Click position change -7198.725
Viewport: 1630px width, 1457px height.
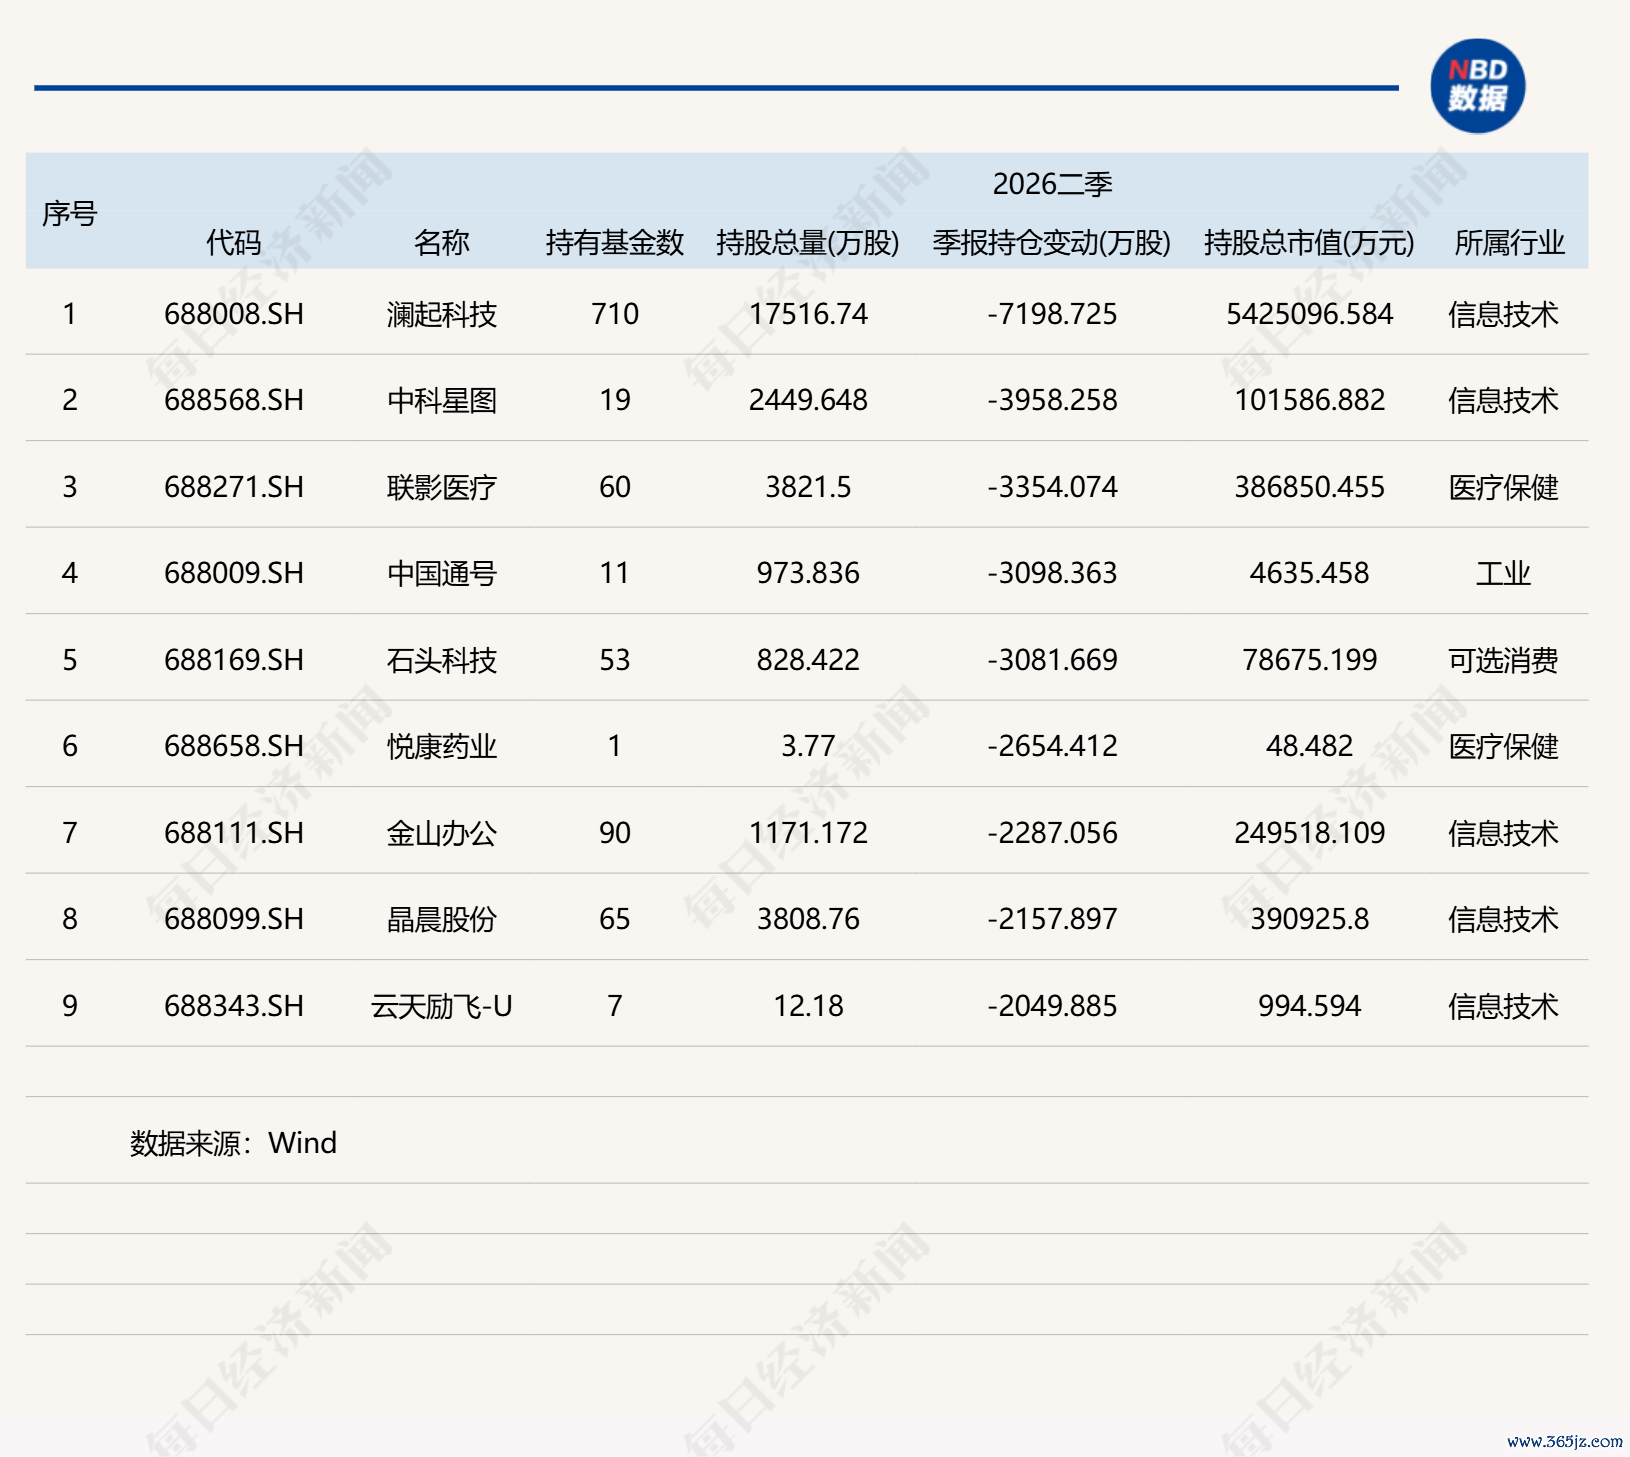1052,314
